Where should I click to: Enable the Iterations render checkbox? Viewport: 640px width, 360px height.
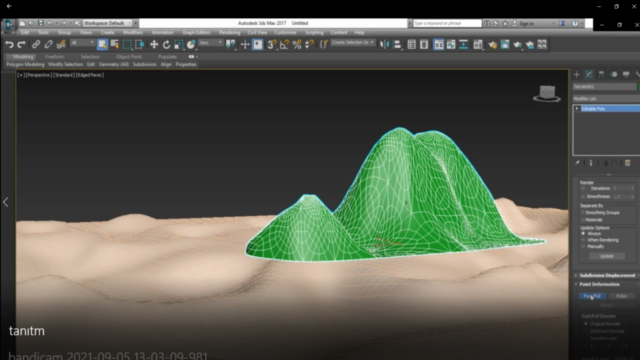pyautogui.click(x=583, y=189)
